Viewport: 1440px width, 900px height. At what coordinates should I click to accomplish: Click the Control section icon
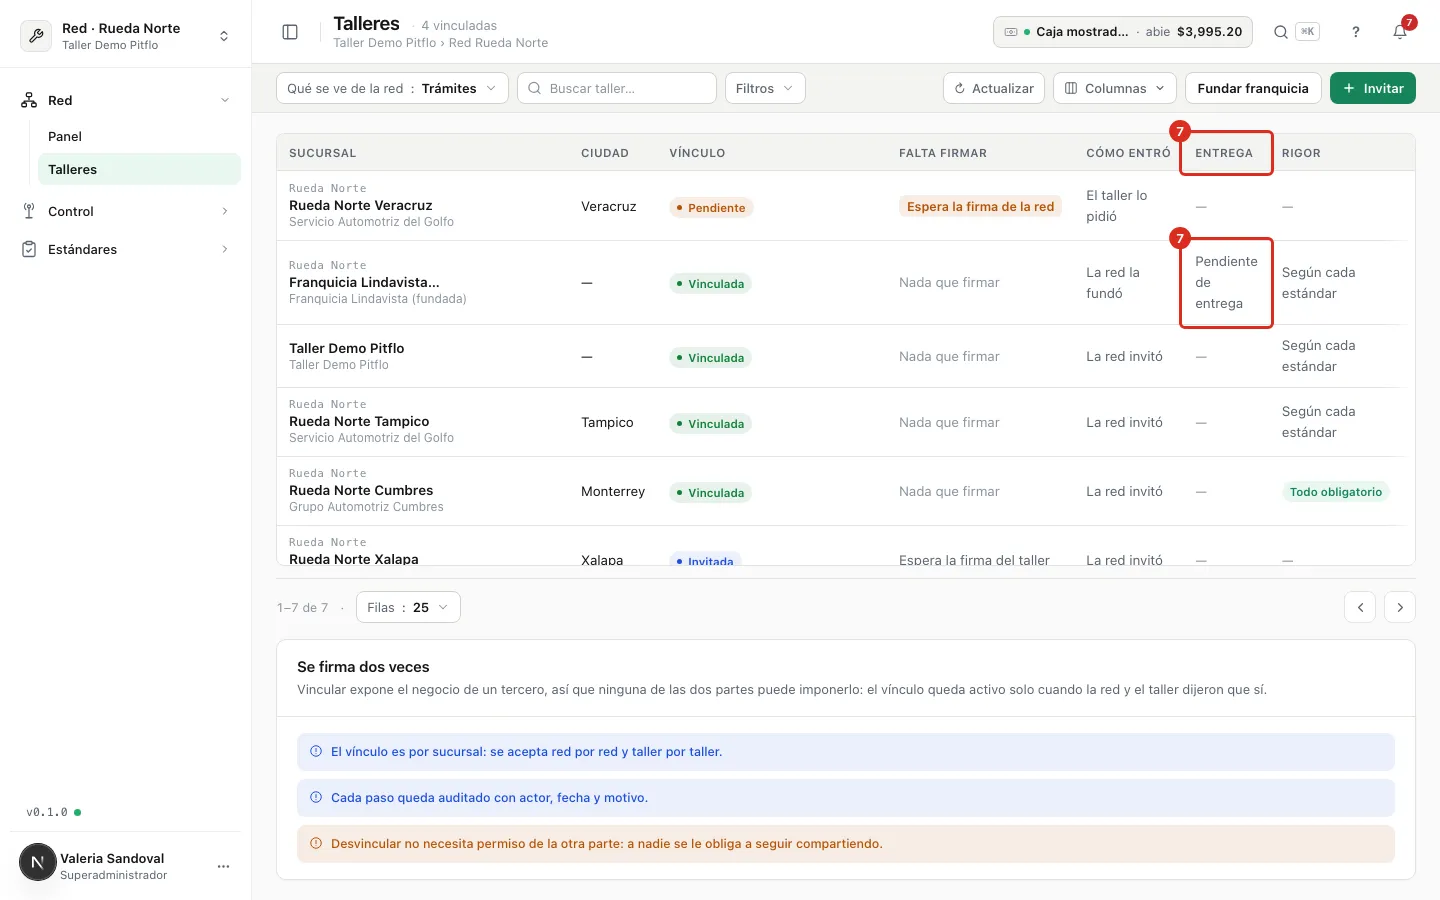point(29,211)
